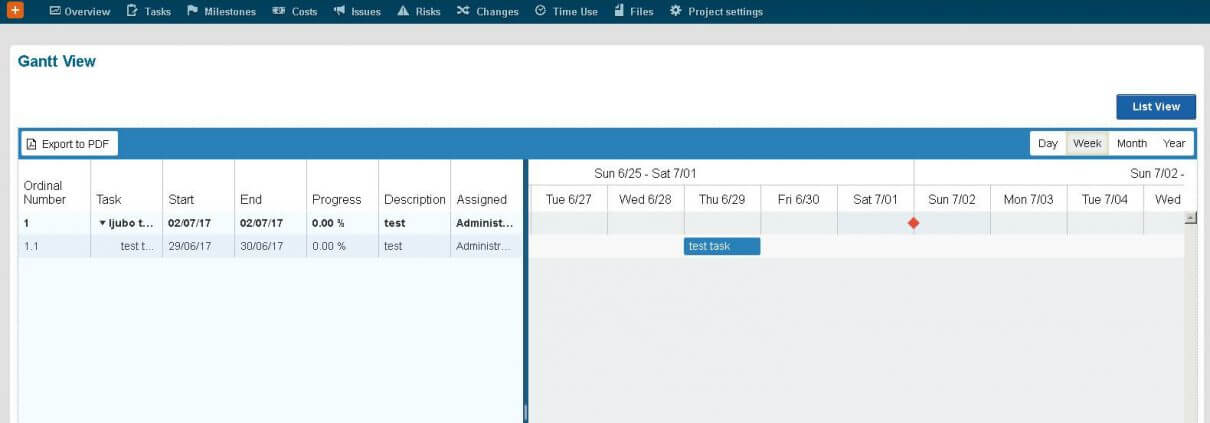Image resolution: width=1210 pixels, height=423 pixels.
Task: Select the Day timescale
Action: pyautogui.click(x=1048, y=144)
